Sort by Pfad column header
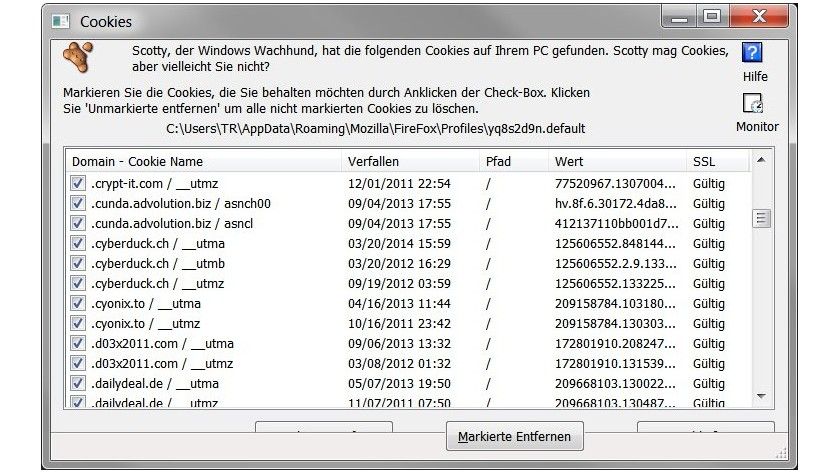 pyautogui.click(x=514, y=161)
